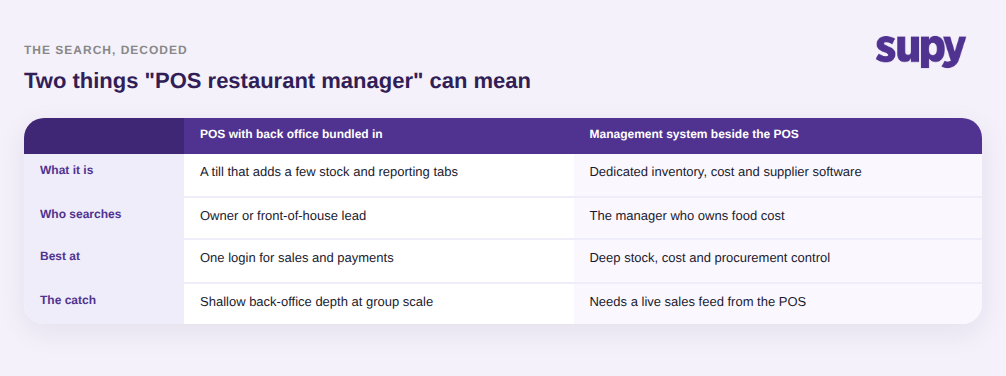Click the supy logo
Screen dimensions: 1006x376
click(x=921, y=51)
